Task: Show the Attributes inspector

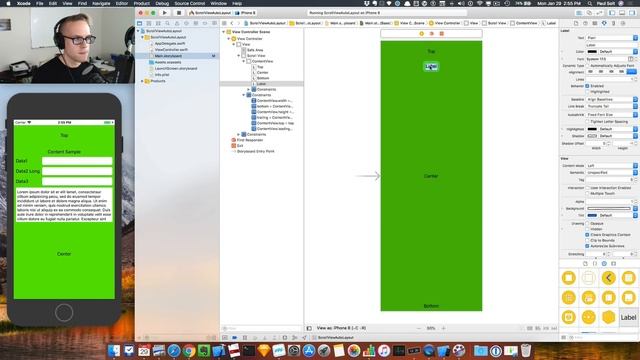Action: (604, 23)
